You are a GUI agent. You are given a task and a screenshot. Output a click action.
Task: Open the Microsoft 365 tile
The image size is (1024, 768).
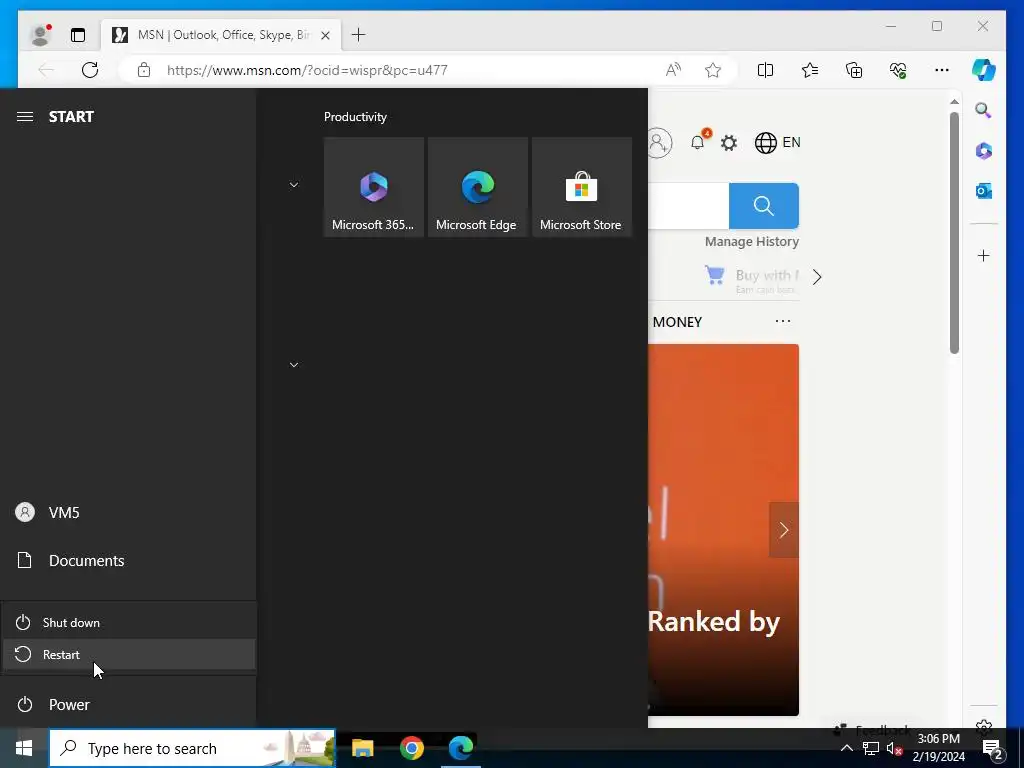coord(374,187)
